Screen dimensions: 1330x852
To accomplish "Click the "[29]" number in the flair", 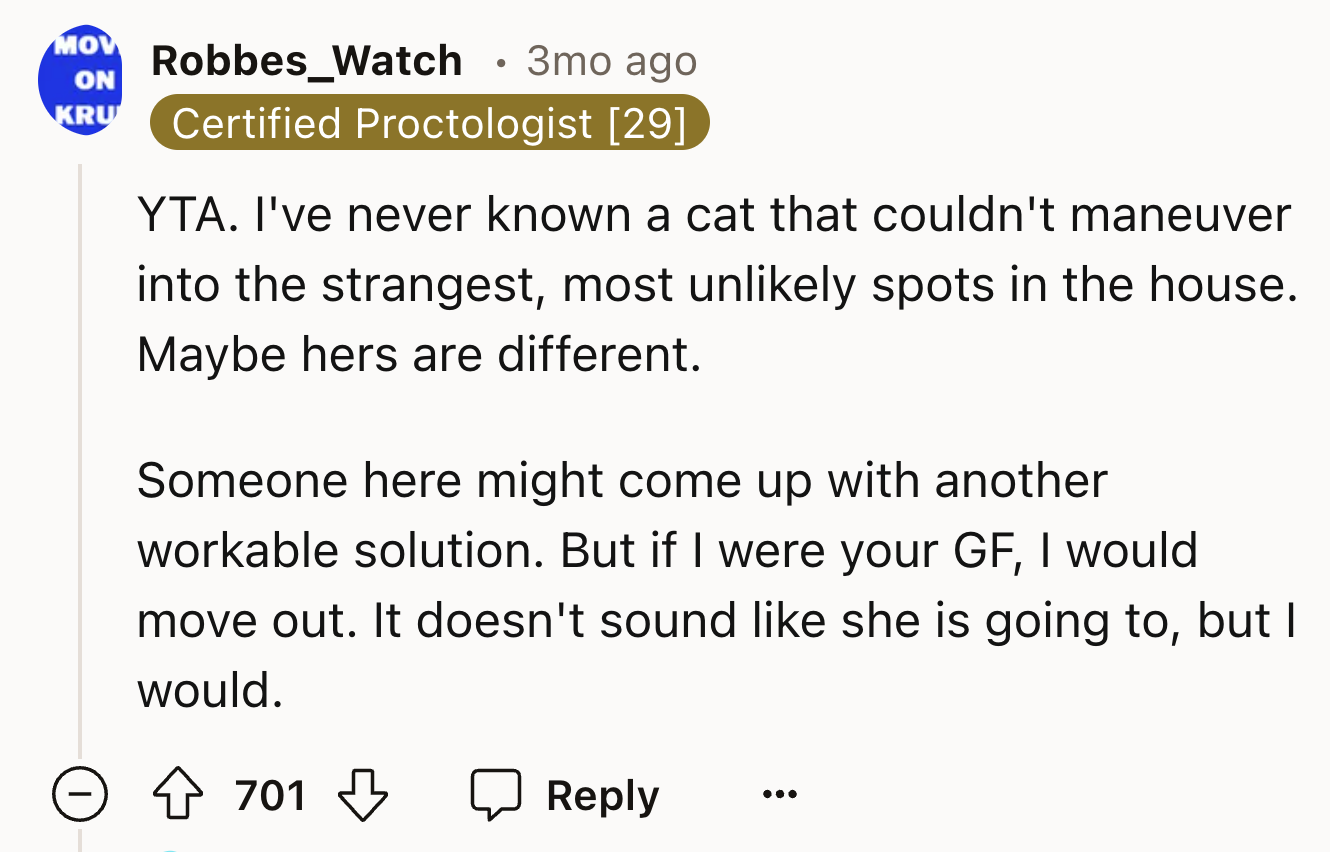I will (x=646, y=123).
